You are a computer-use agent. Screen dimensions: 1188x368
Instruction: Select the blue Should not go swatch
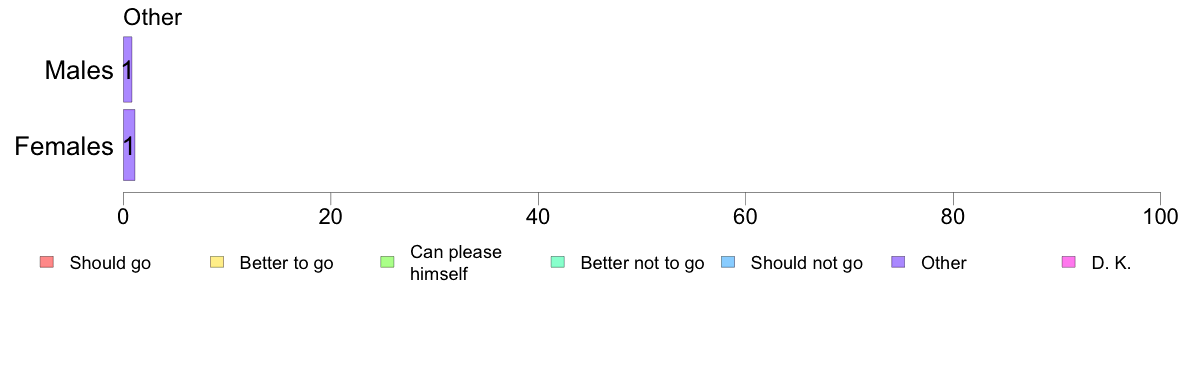[x=727, y=263]
